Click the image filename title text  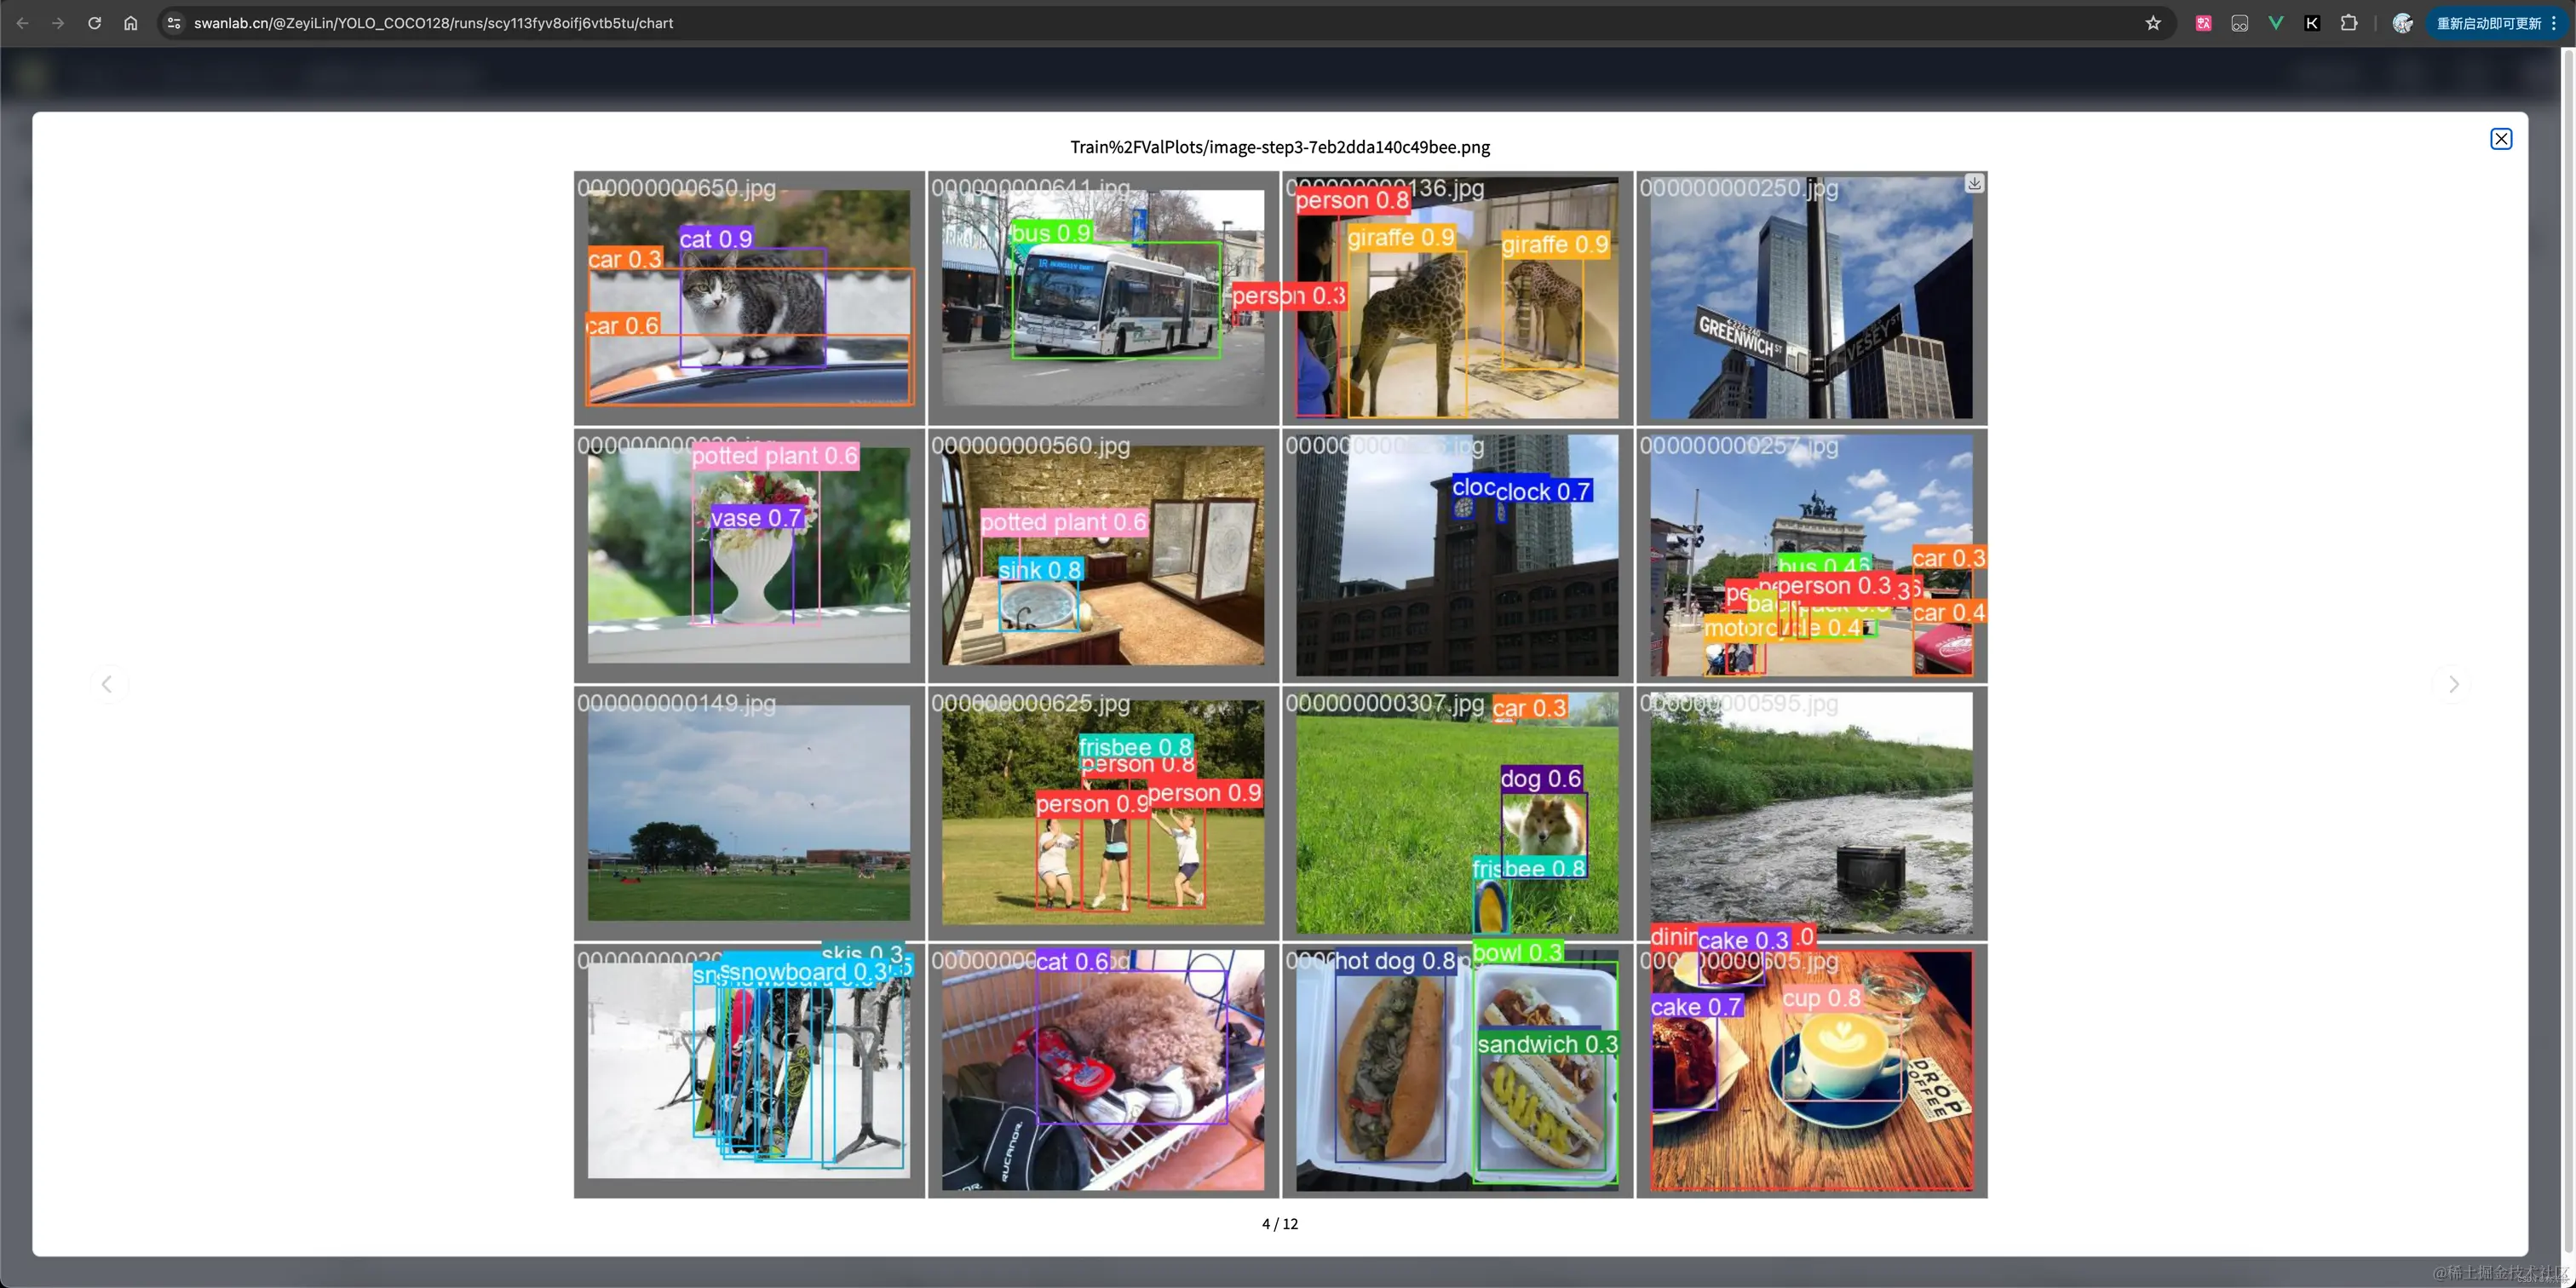(1279, 147)
